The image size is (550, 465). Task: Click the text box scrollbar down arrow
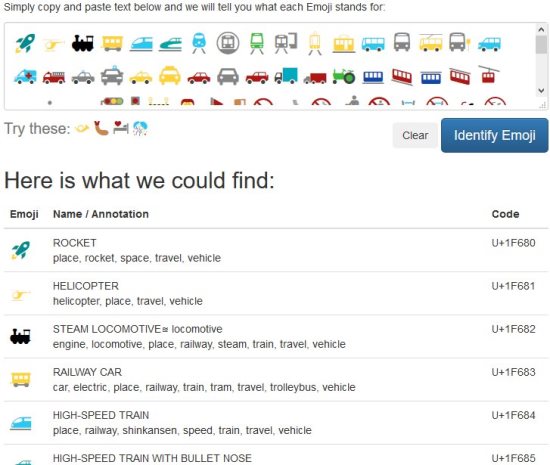point(541,90)
